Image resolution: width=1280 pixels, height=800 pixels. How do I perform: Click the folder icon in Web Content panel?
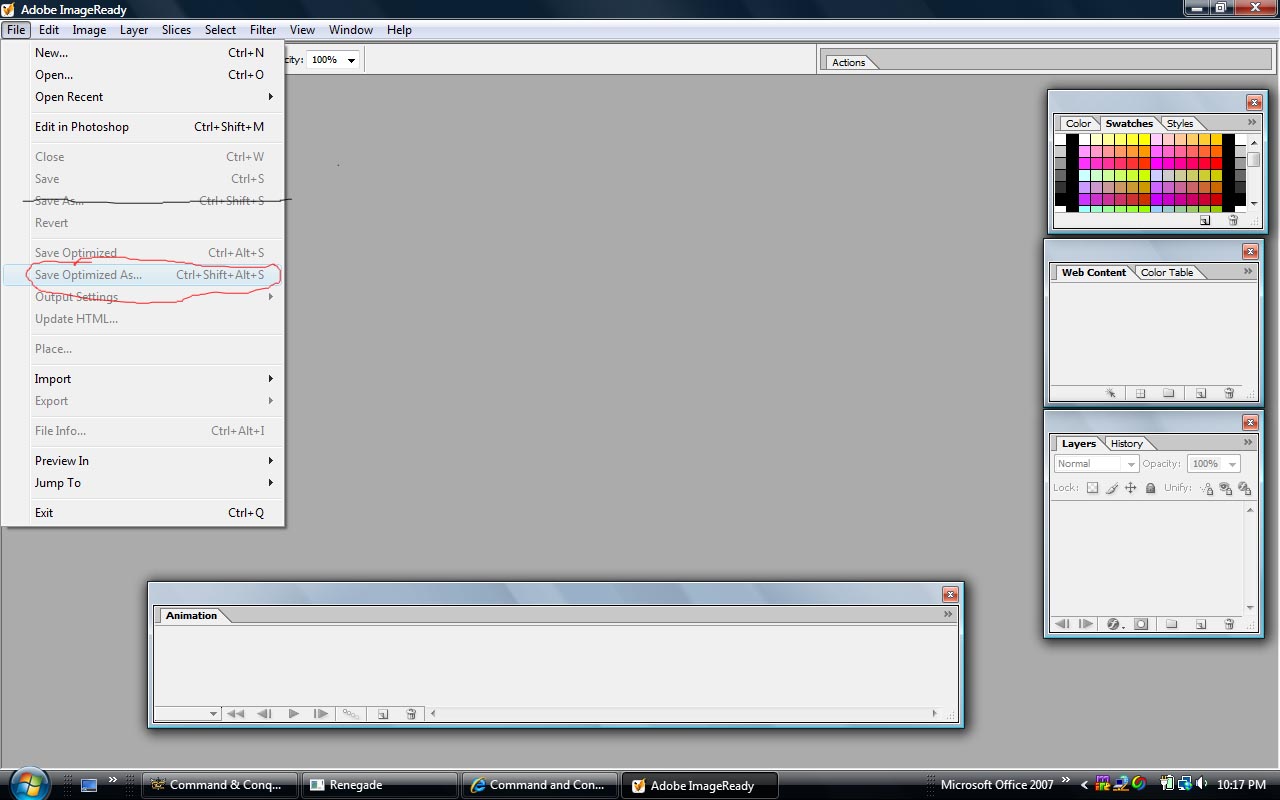tap(1168, 393)
